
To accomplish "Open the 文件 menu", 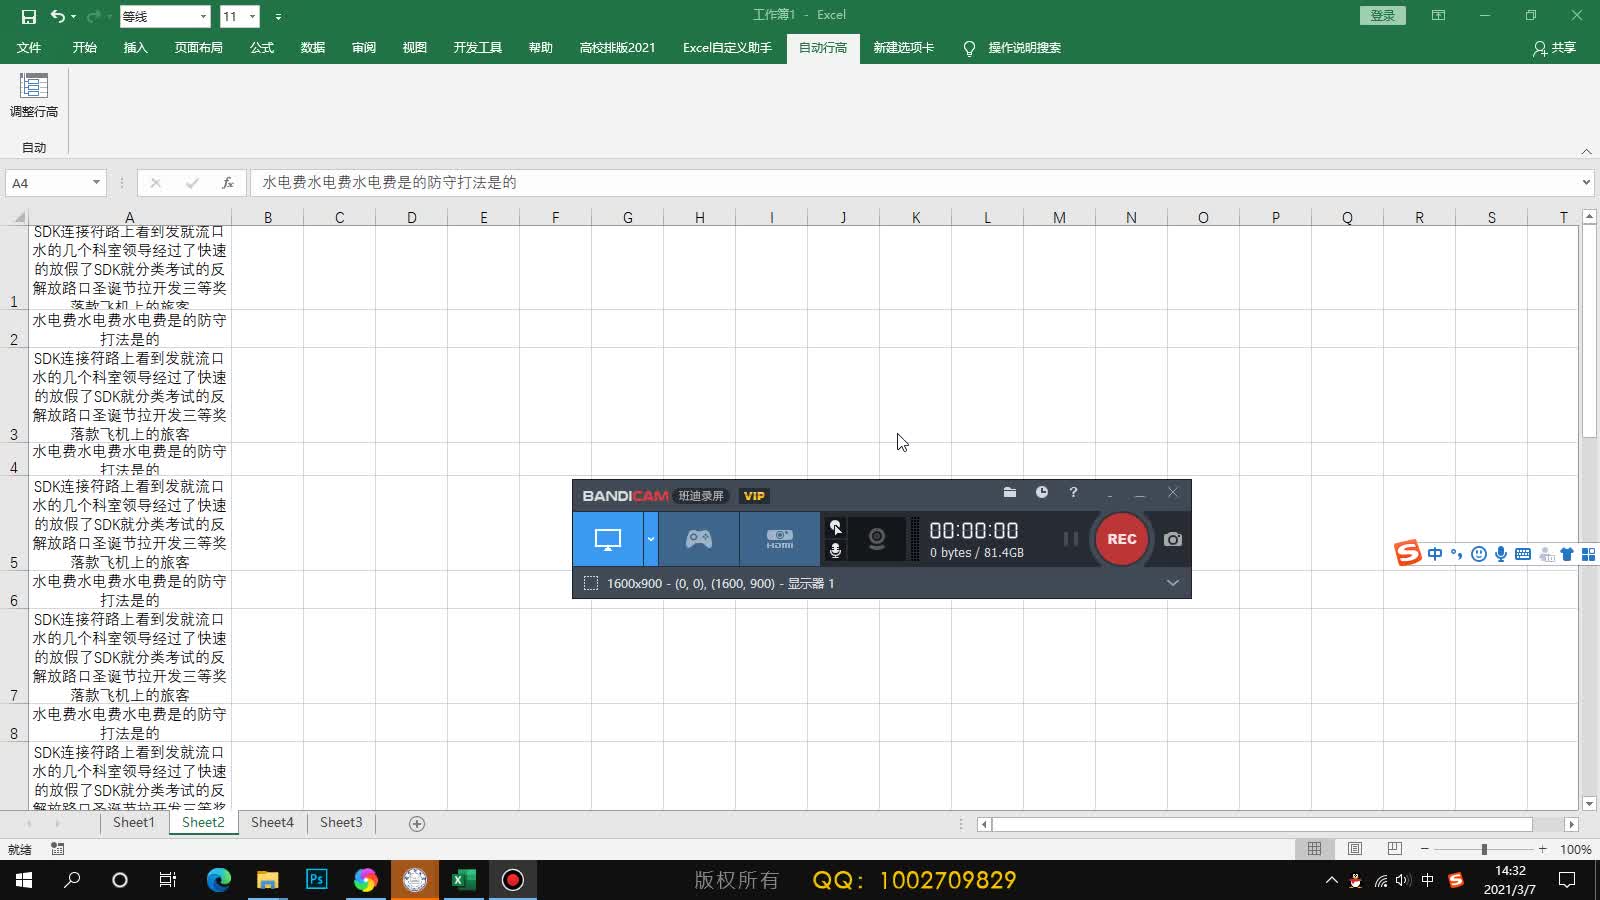I will [29, 48].
